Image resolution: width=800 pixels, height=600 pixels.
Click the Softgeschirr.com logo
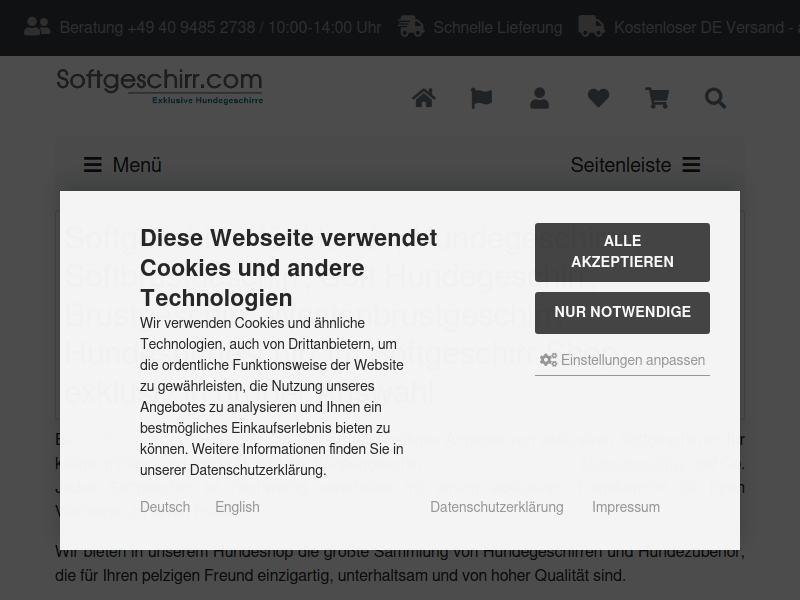click(160, 85)
